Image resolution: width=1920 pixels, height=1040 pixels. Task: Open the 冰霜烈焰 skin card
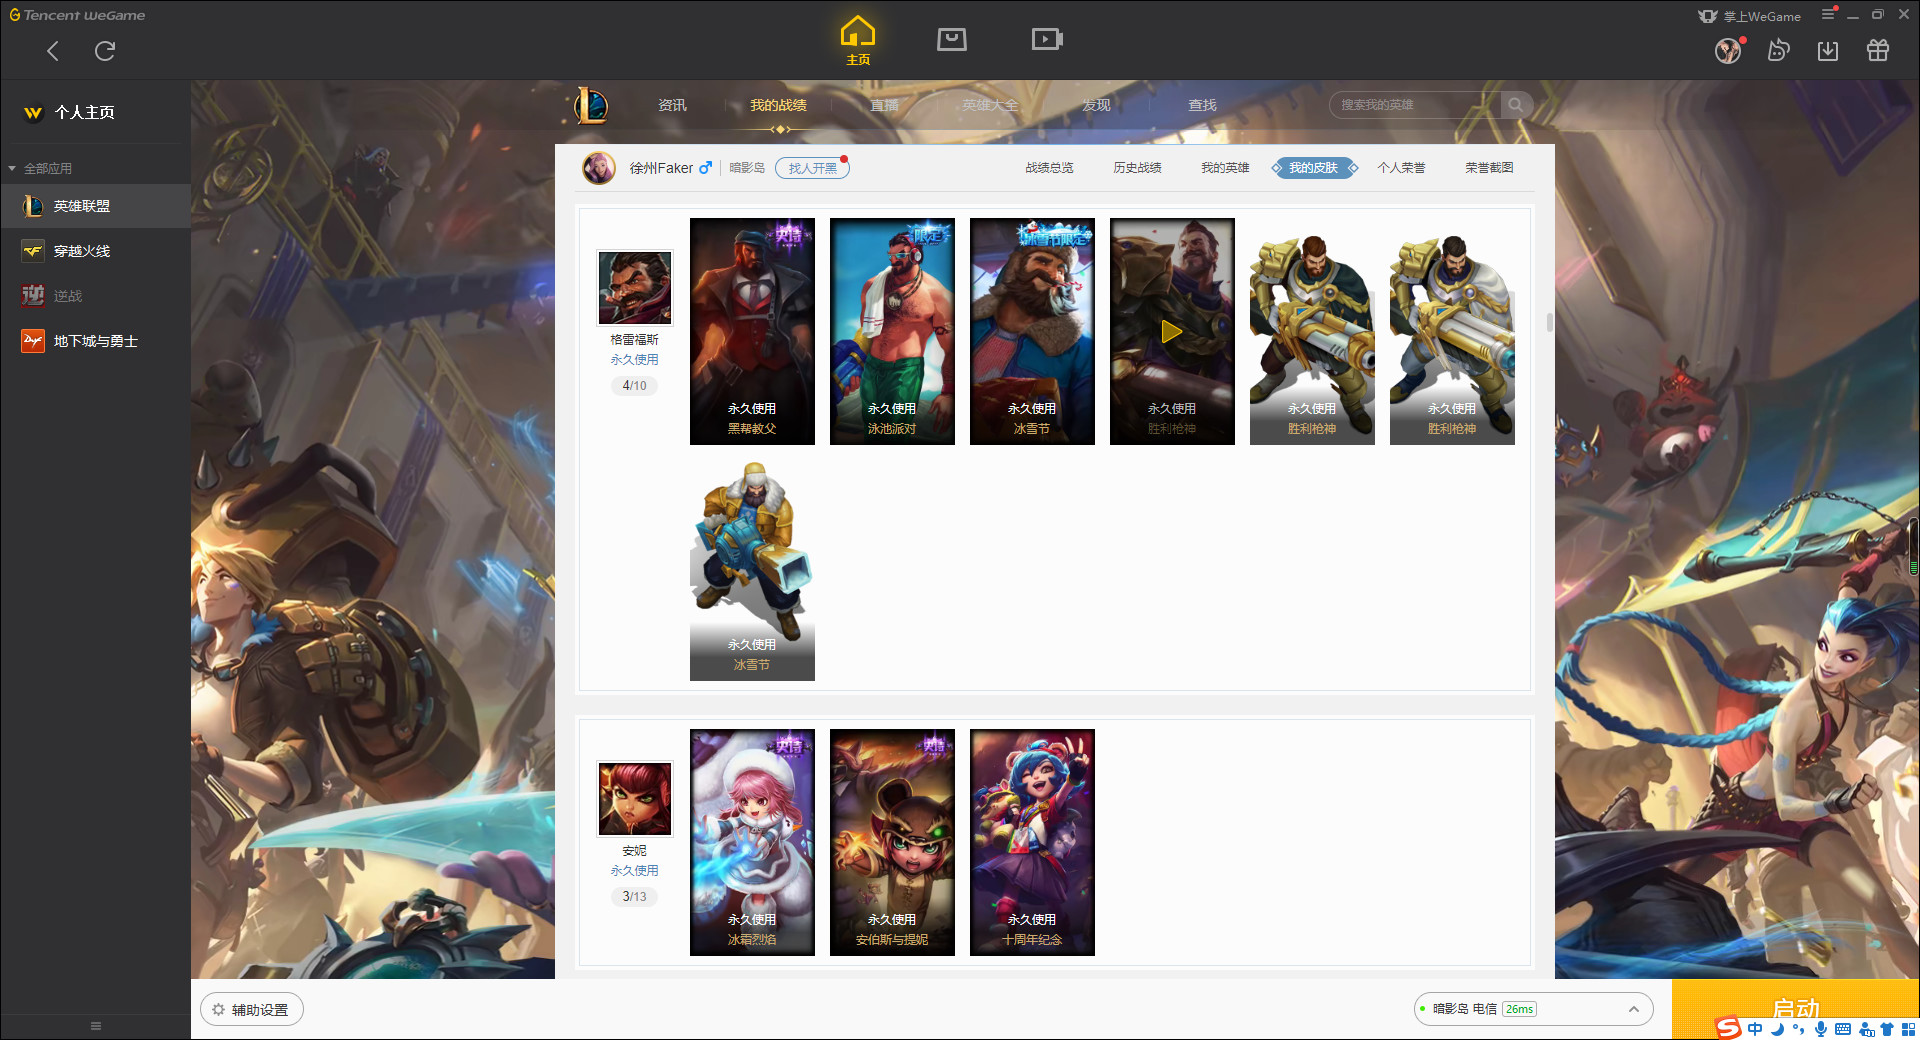tap(752, 842)
